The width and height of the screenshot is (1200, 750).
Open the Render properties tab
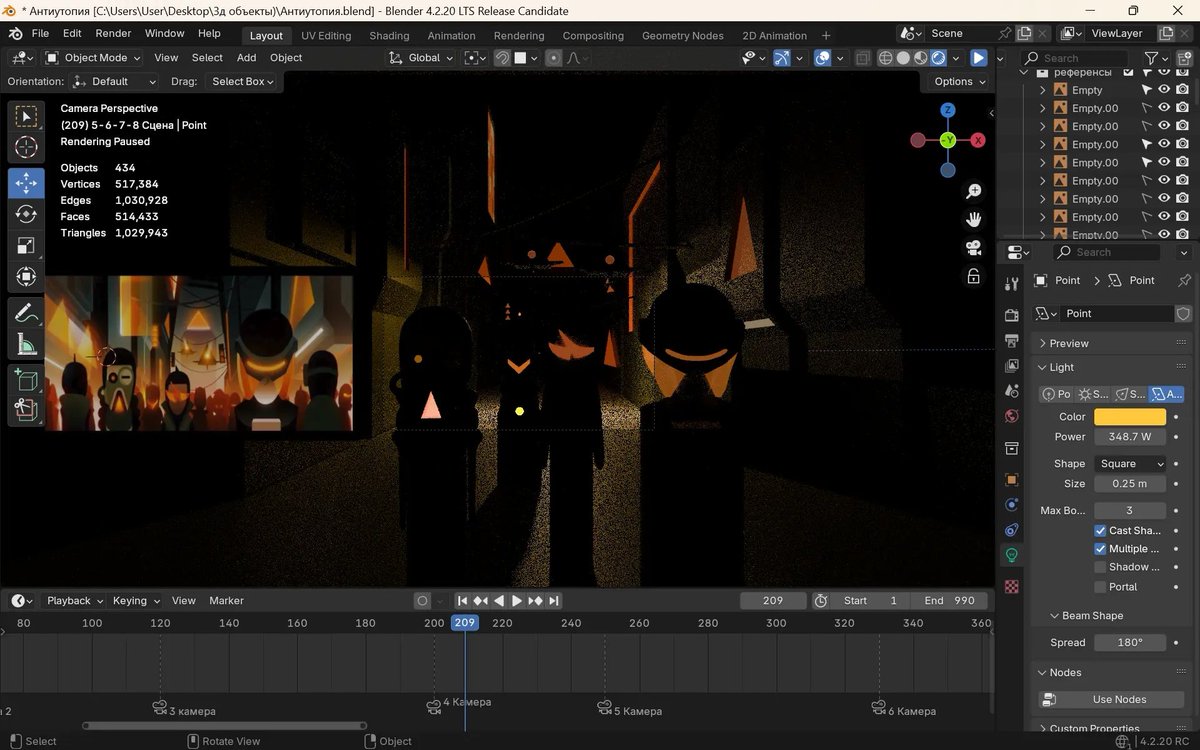click(x=1012, y=315)
